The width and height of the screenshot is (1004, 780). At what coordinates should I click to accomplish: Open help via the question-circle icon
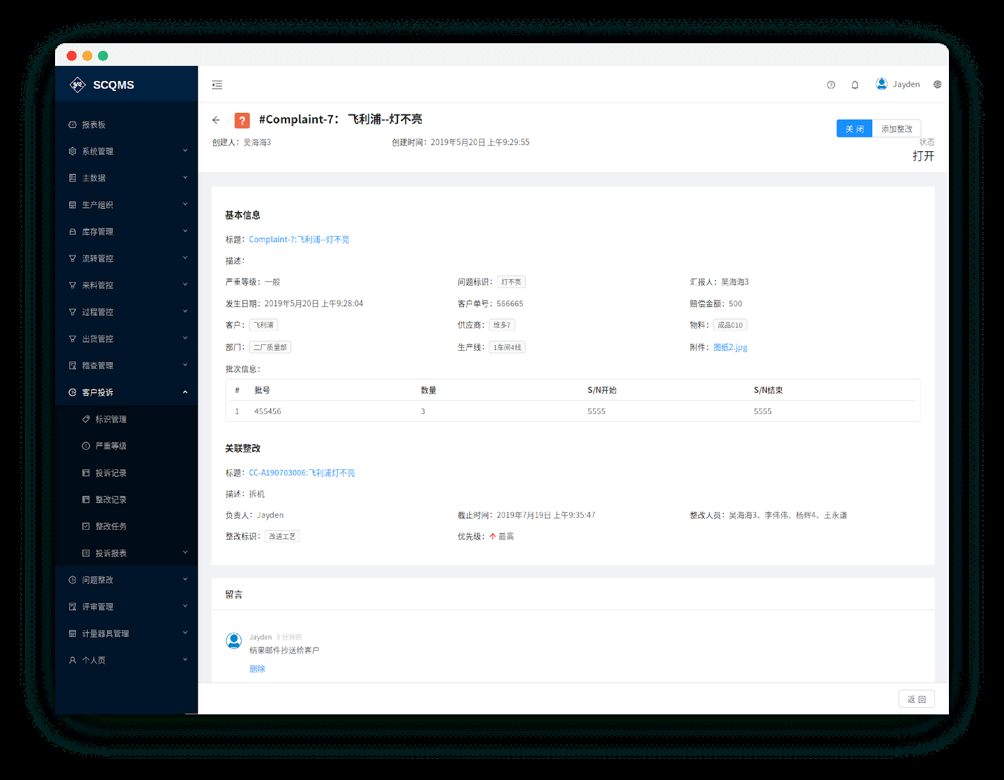click(830, 85)
